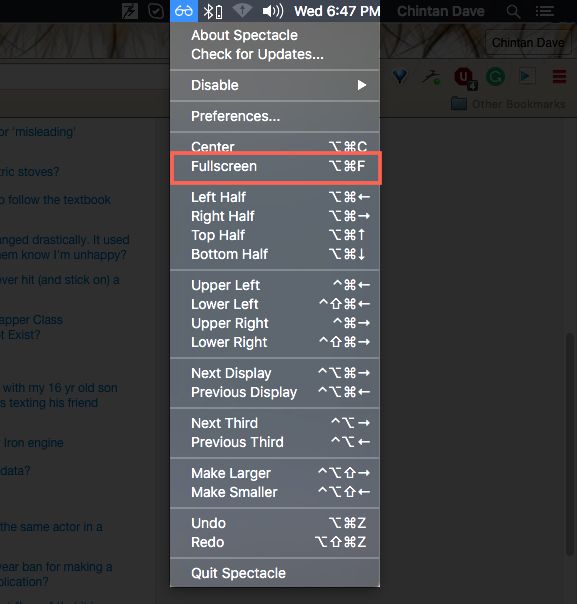
Task: Click the Bluetooth battery status icon
Action: point(213,11)
